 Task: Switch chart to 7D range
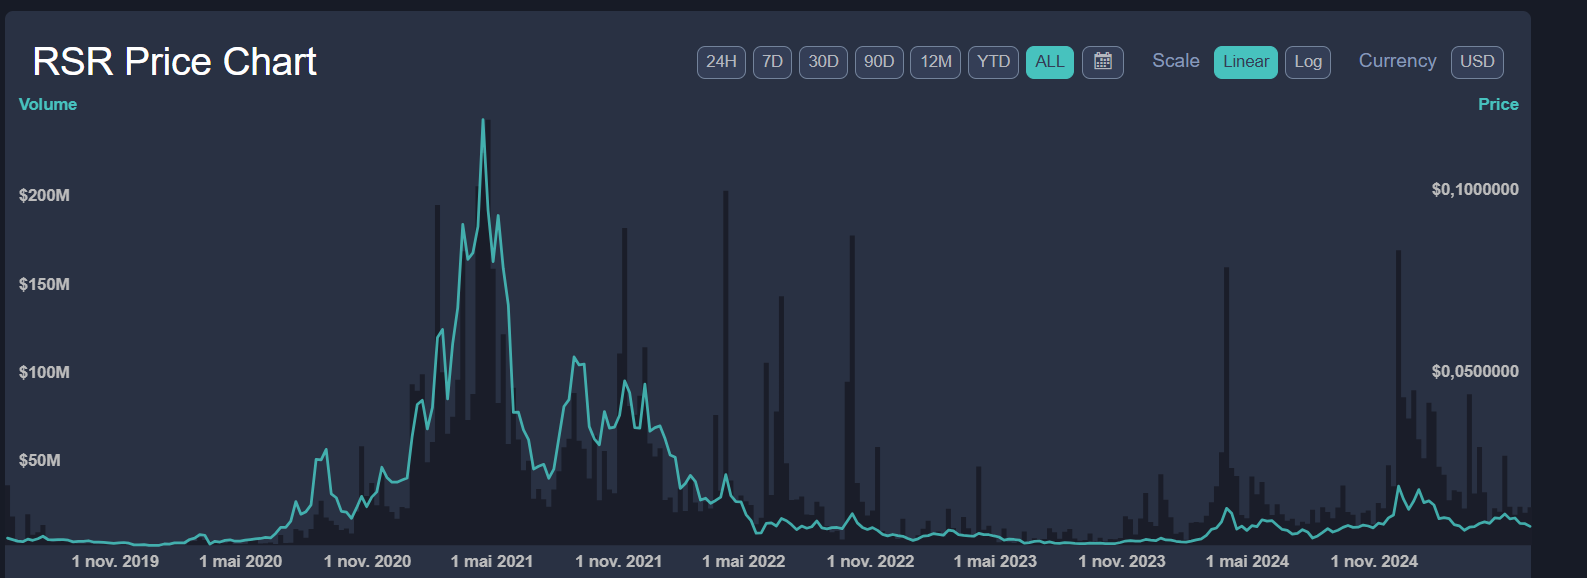(772, 62)
